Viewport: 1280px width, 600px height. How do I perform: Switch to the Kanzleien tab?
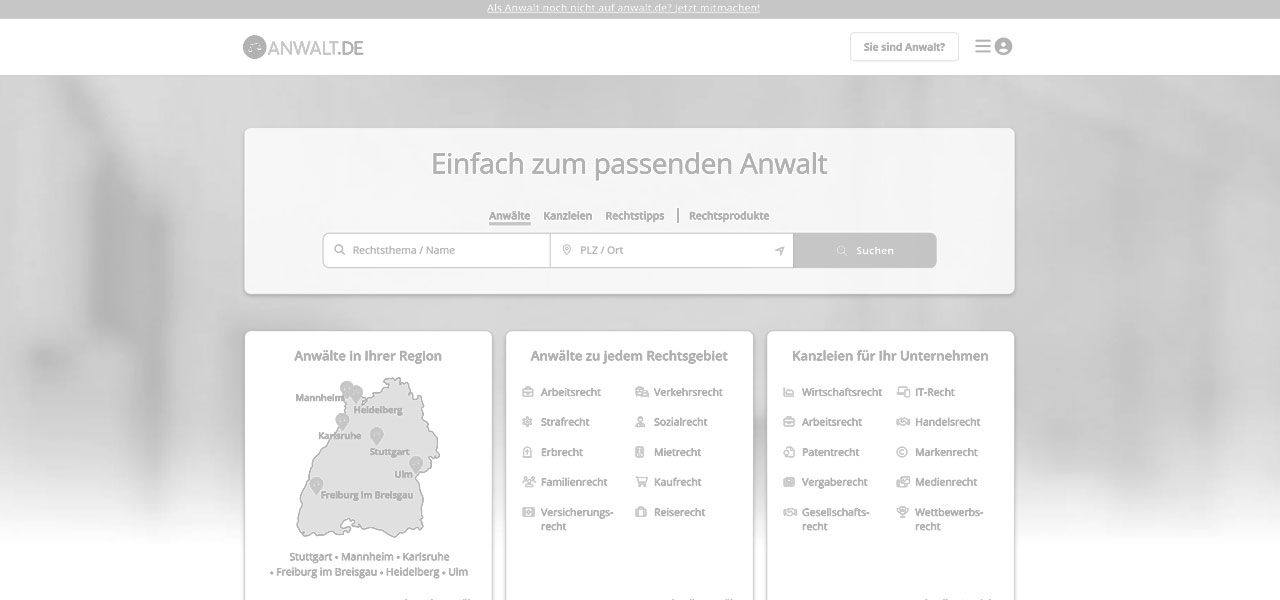coord(568,215)
